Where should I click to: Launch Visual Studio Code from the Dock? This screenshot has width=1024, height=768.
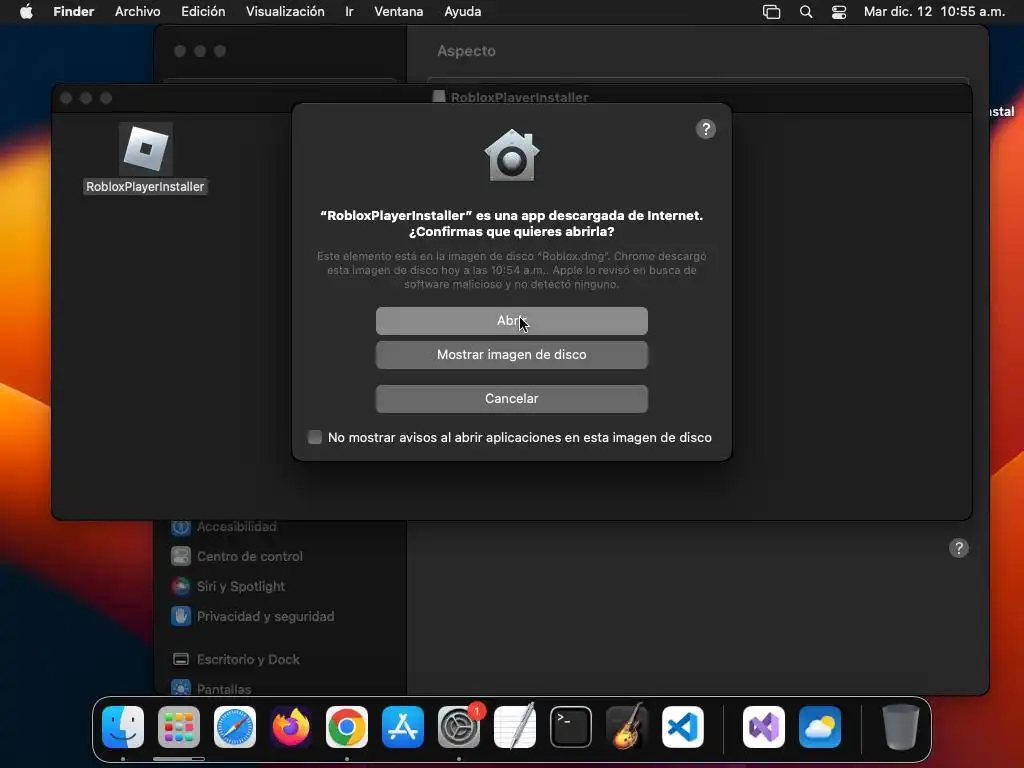pos(683,727)
